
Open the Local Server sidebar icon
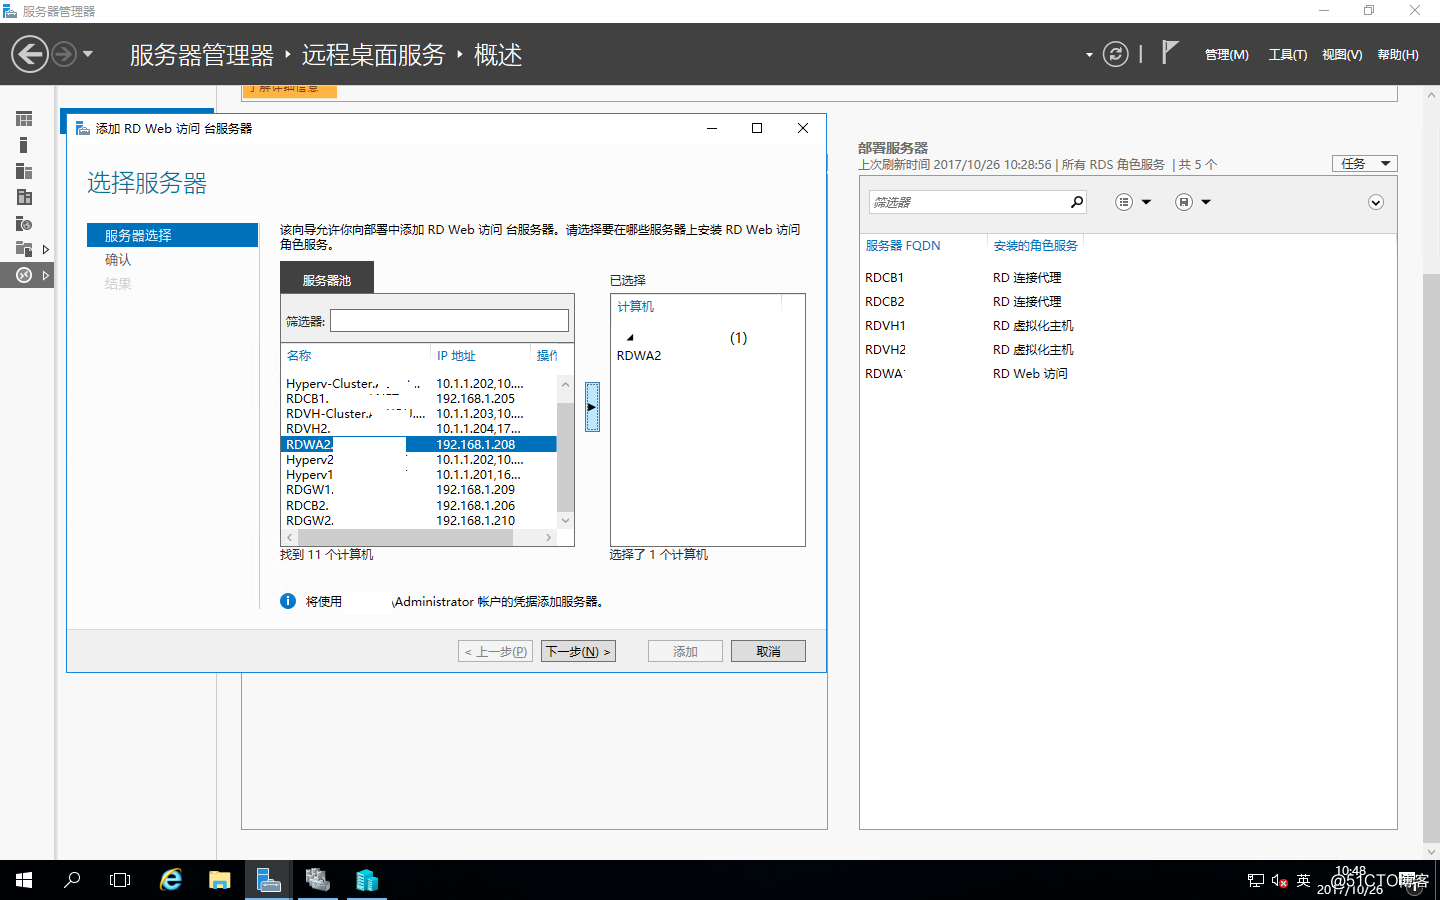[x=24, y=145]
